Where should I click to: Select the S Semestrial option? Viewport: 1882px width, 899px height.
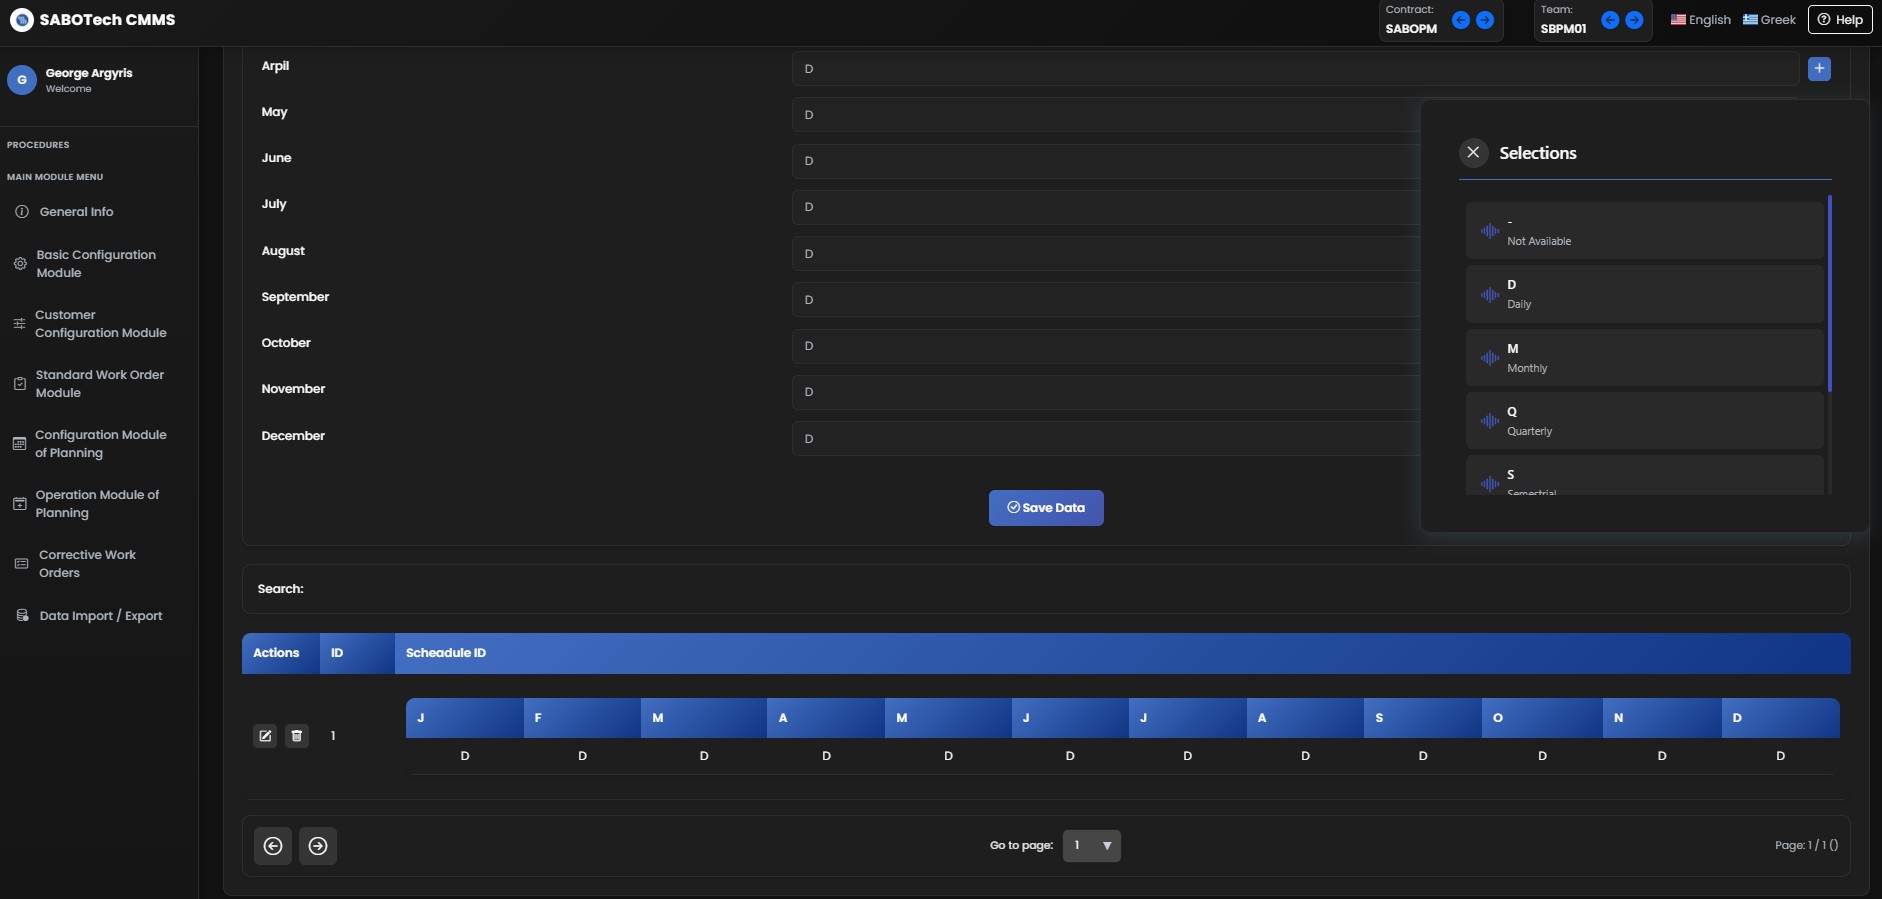point(1645,475)
